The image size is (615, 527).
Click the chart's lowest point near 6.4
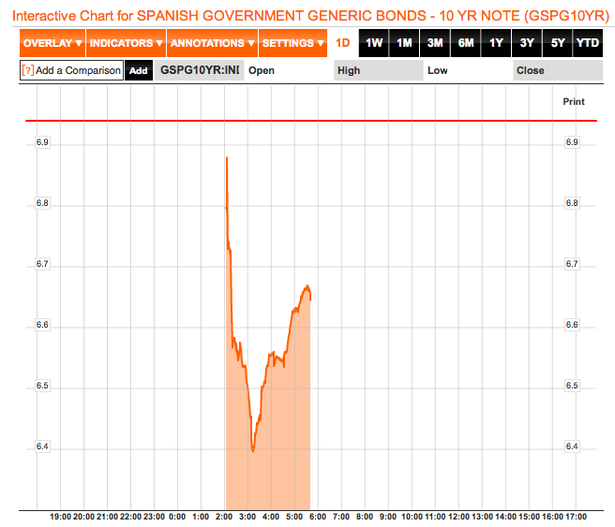pos(253,451)
